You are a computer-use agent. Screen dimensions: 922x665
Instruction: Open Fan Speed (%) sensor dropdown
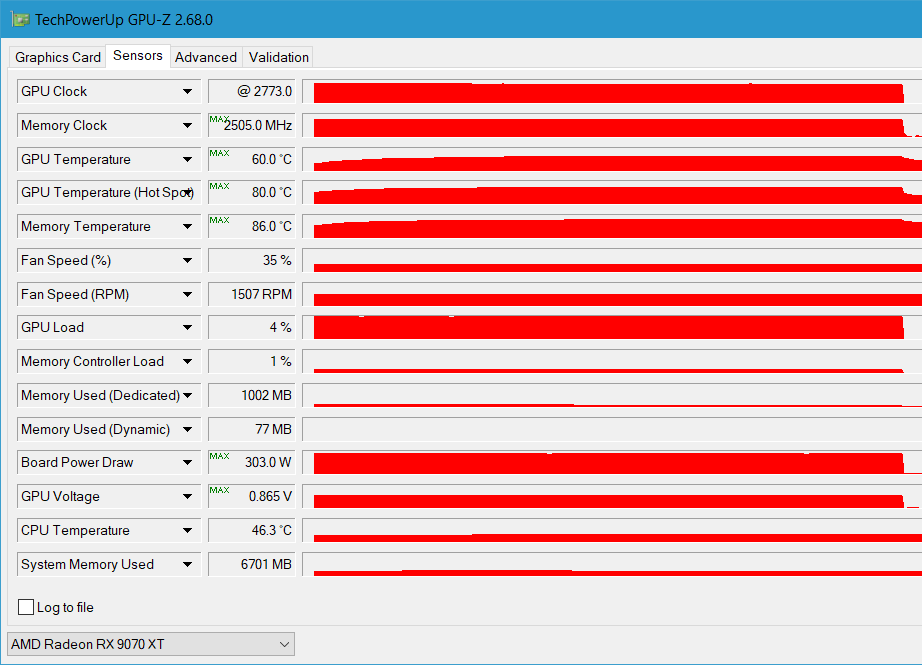[187, 260]
